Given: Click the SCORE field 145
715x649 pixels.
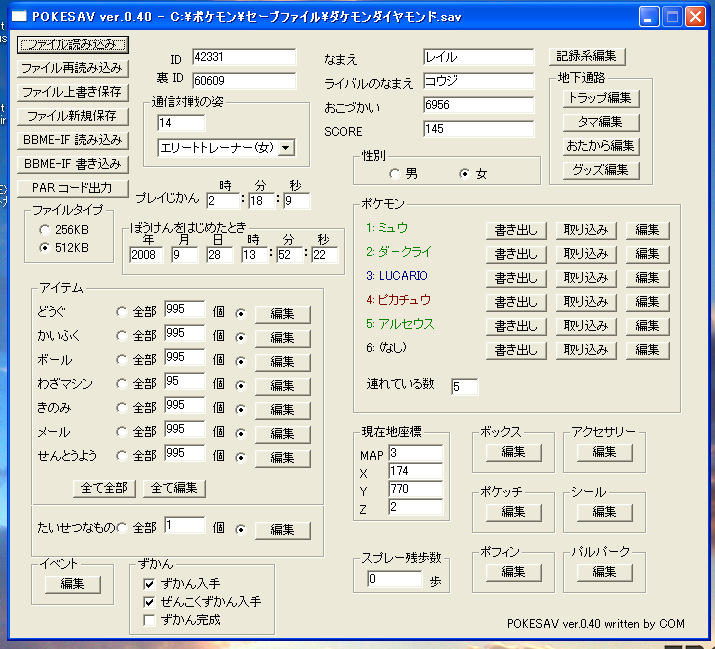Looking at the screenshot, I should (x=478, y=129).
